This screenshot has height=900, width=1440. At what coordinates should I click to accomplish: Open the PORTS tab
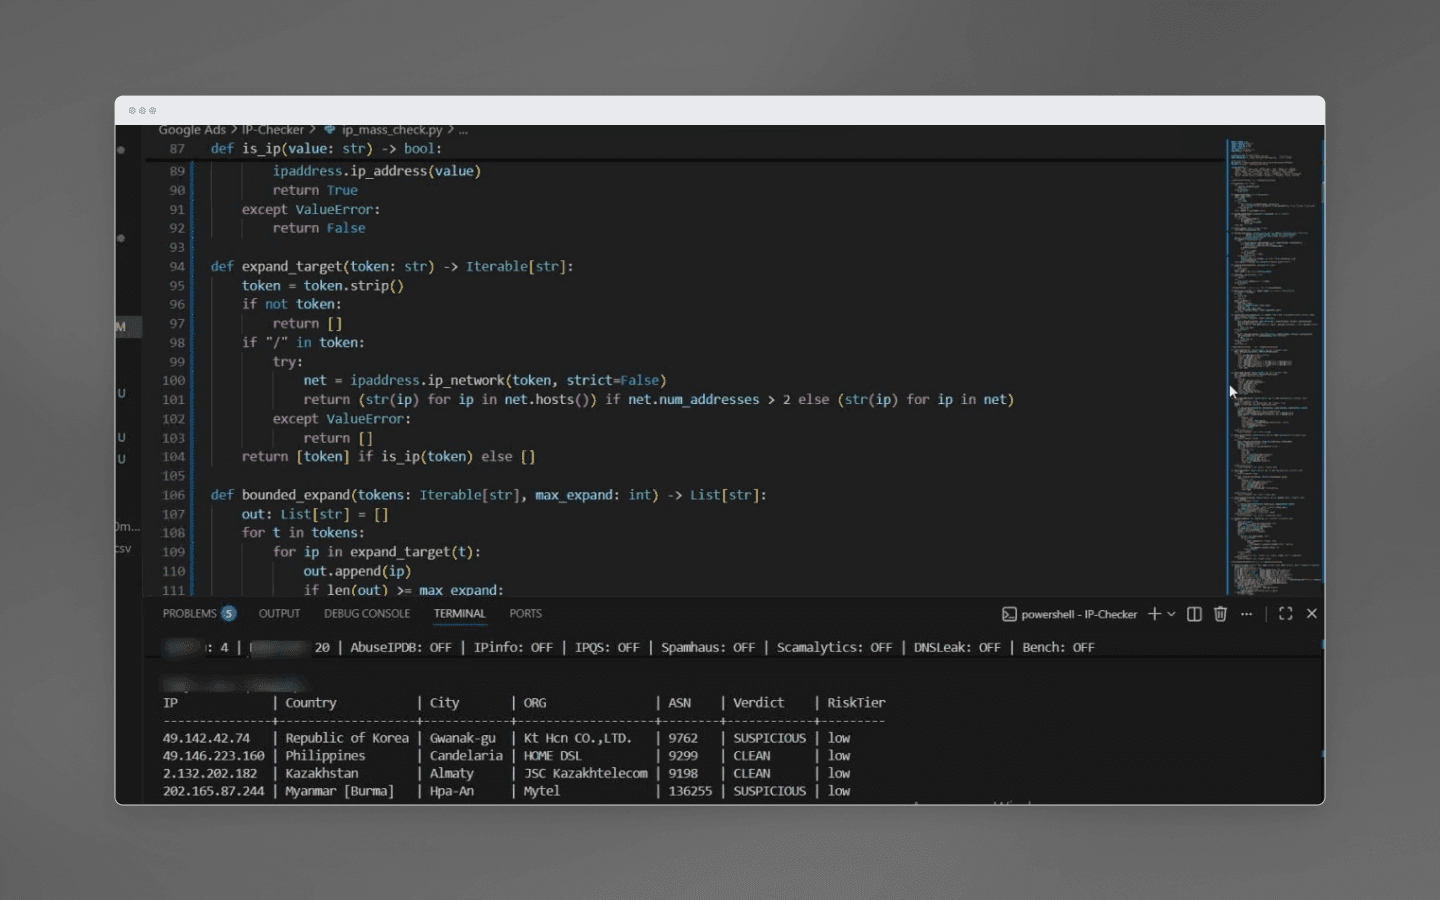[x=526, y=613]
